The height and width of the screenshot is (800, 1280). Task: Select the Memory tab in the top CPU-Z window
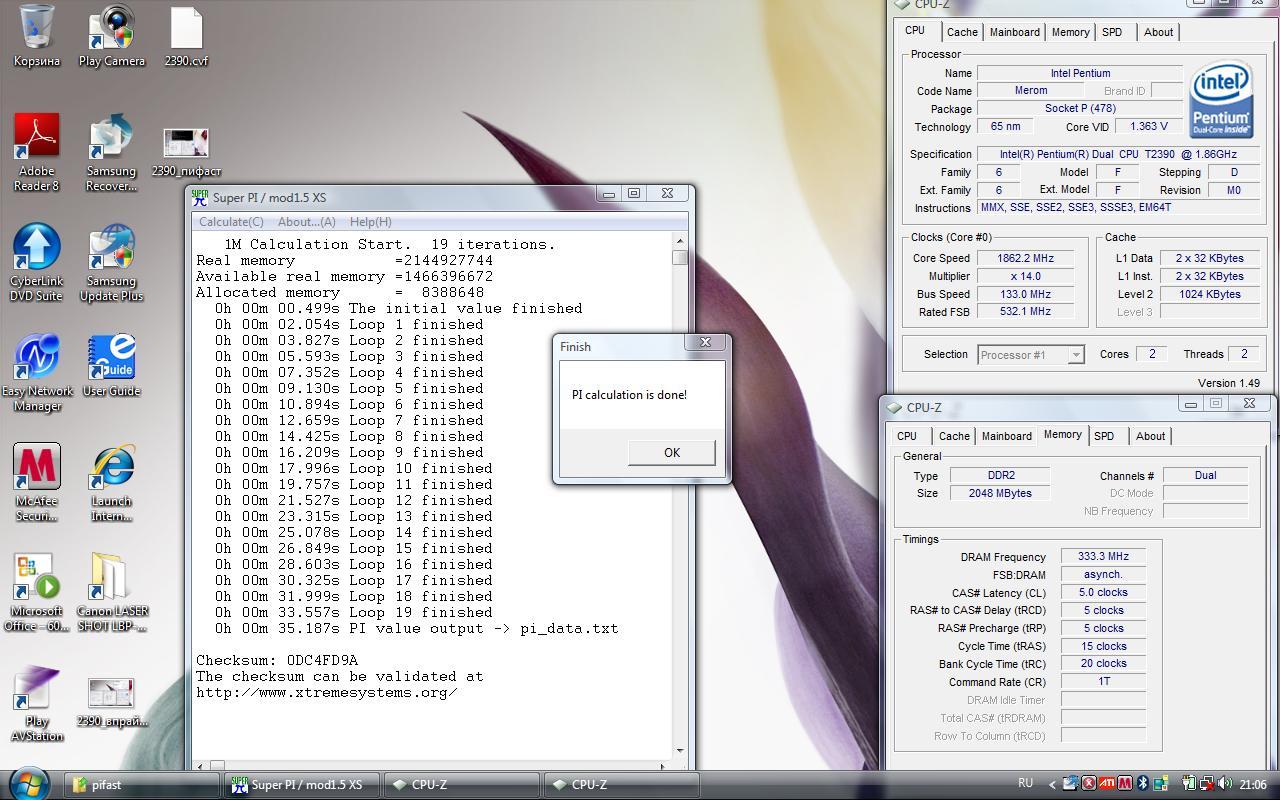(1070, 32)
